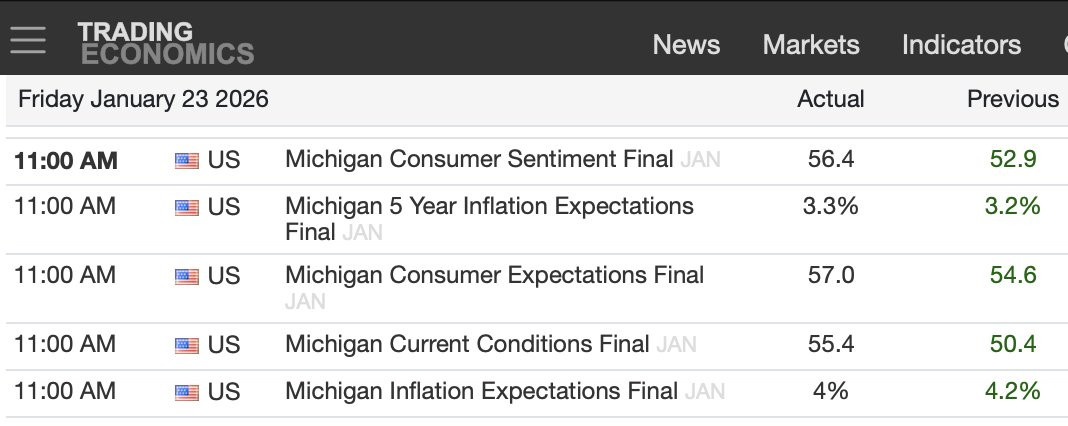Image resolution: width=1068 pixels, height=426 pixels.
Task: Click US flag beside Michigan Consumer Expectations
Action: pyautogui.click(x=187, y=276)
